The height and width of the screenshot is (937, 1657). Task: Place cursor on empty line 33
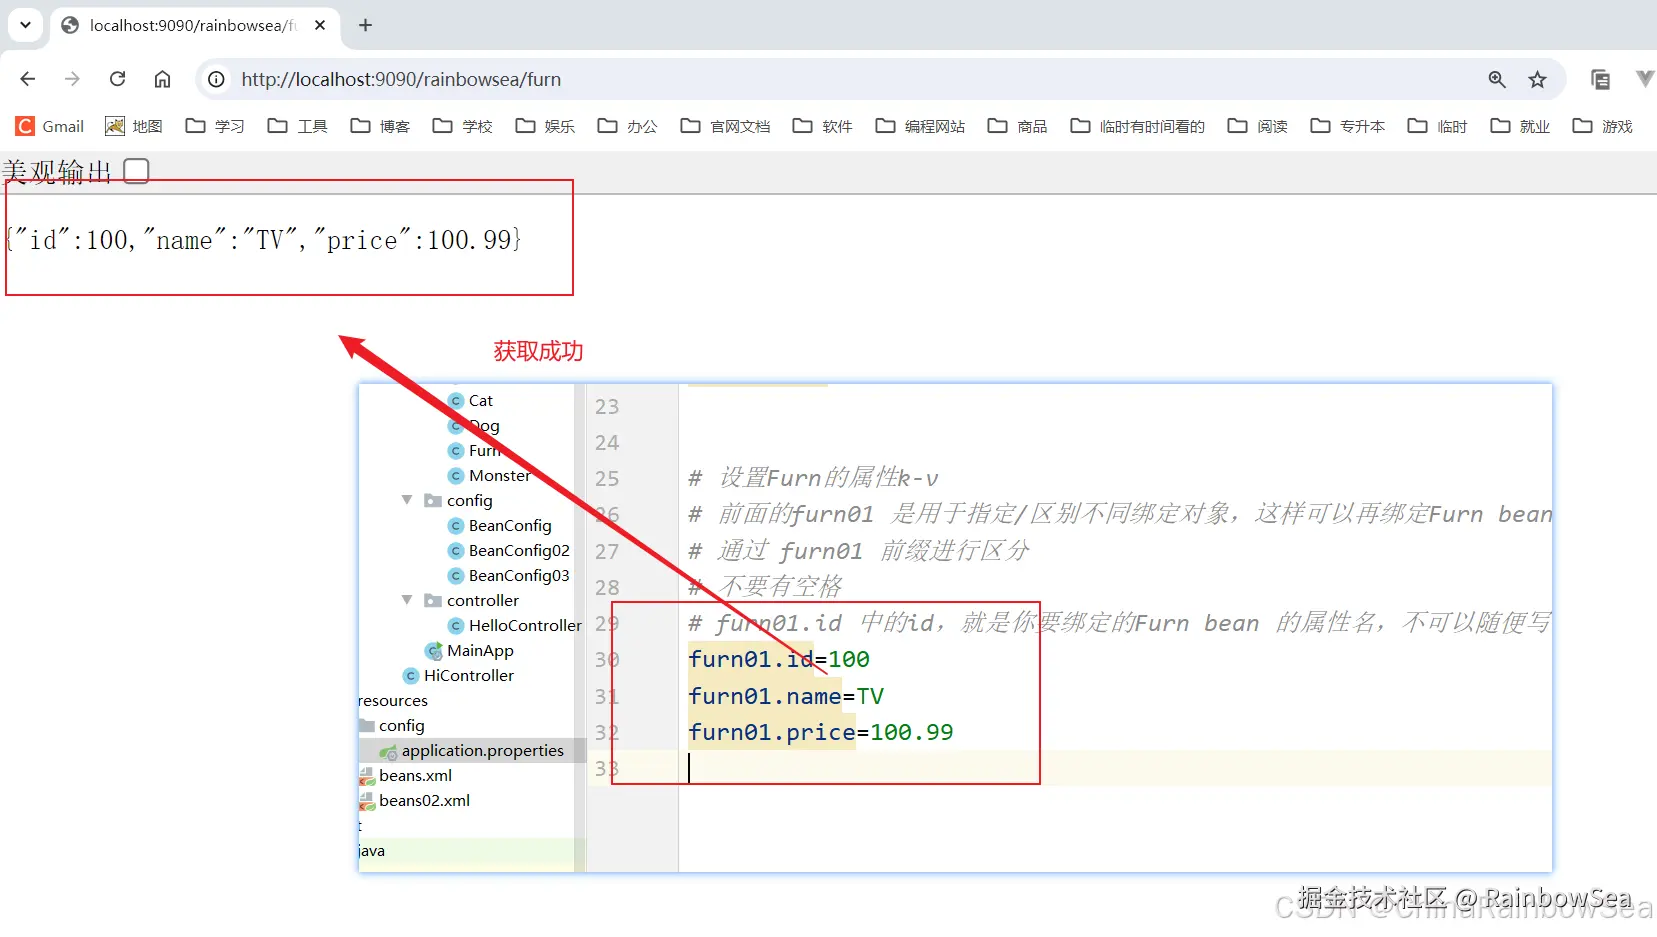tap(1115, 768)
